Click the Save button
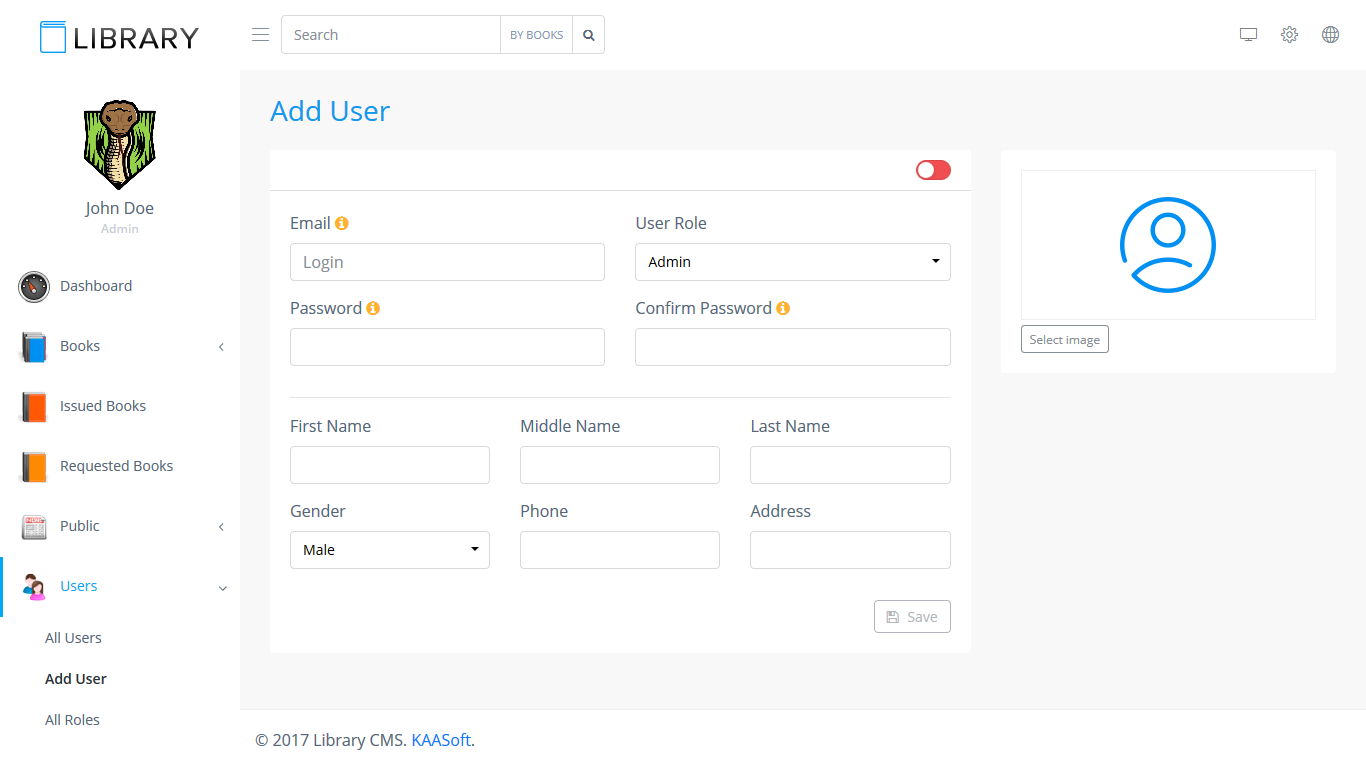This screenshot has height=768, width=1366. 912,617
